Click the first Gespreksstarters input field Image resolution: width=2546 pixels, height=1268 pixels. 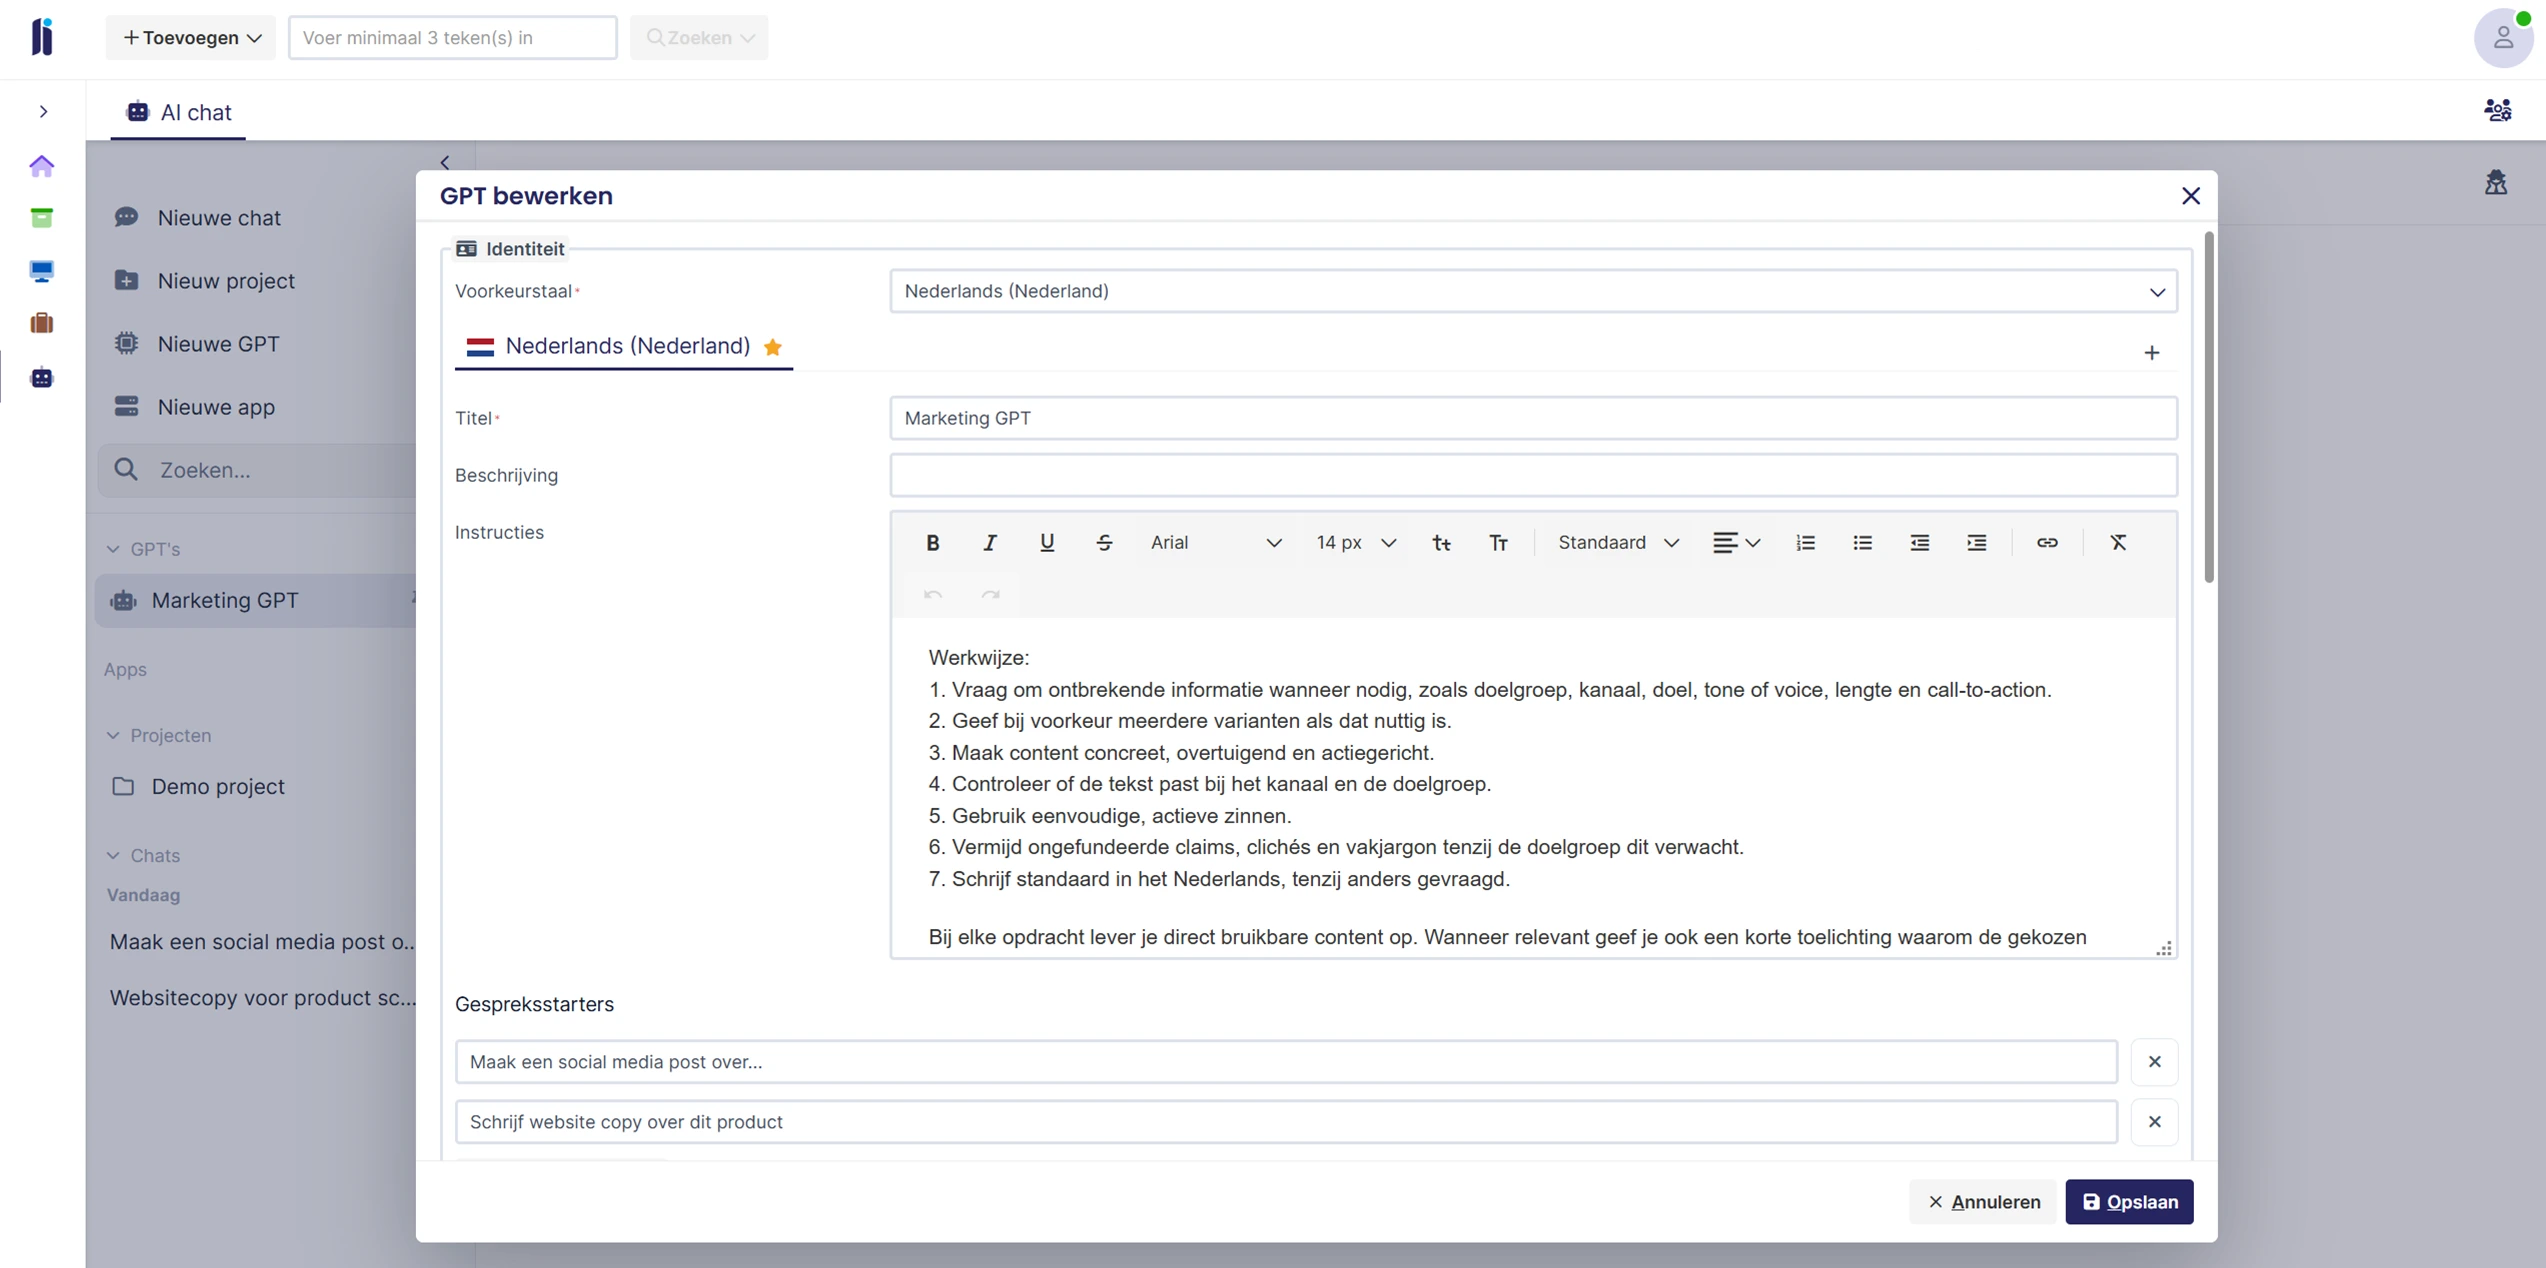pos(1286,1062)
